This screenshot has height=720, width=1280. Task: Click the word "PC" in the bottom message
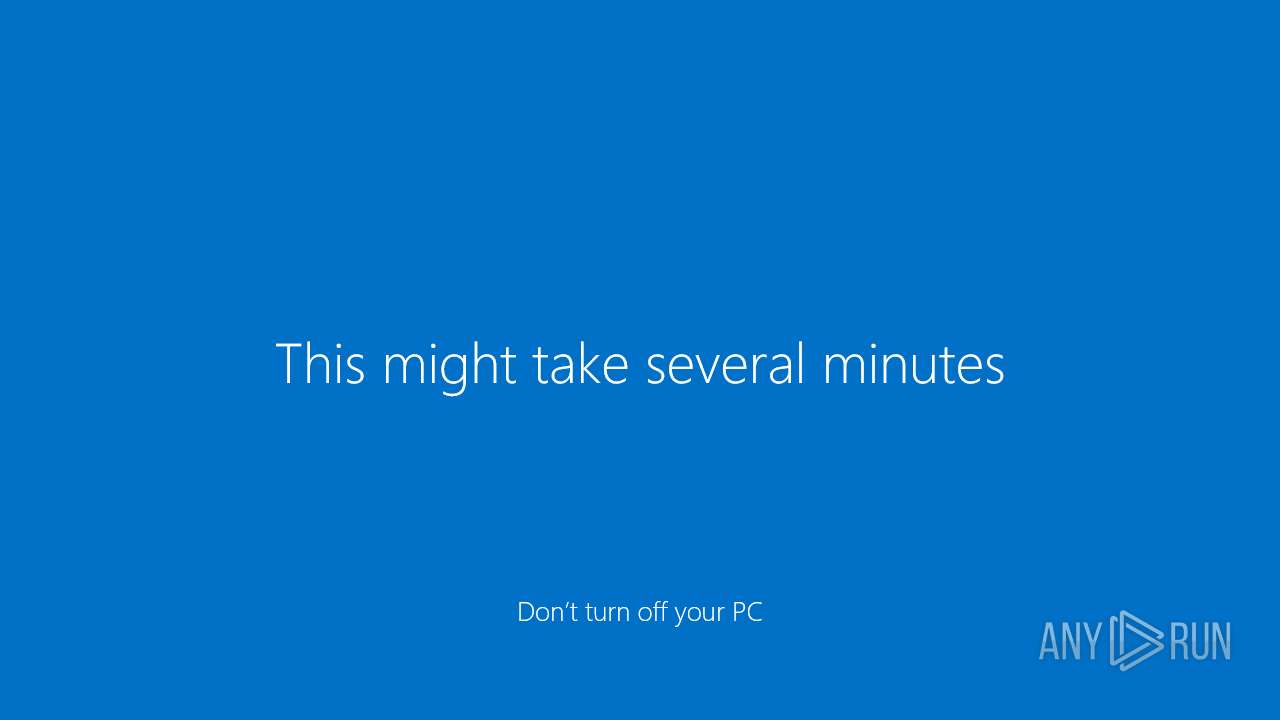pos(747,611)
